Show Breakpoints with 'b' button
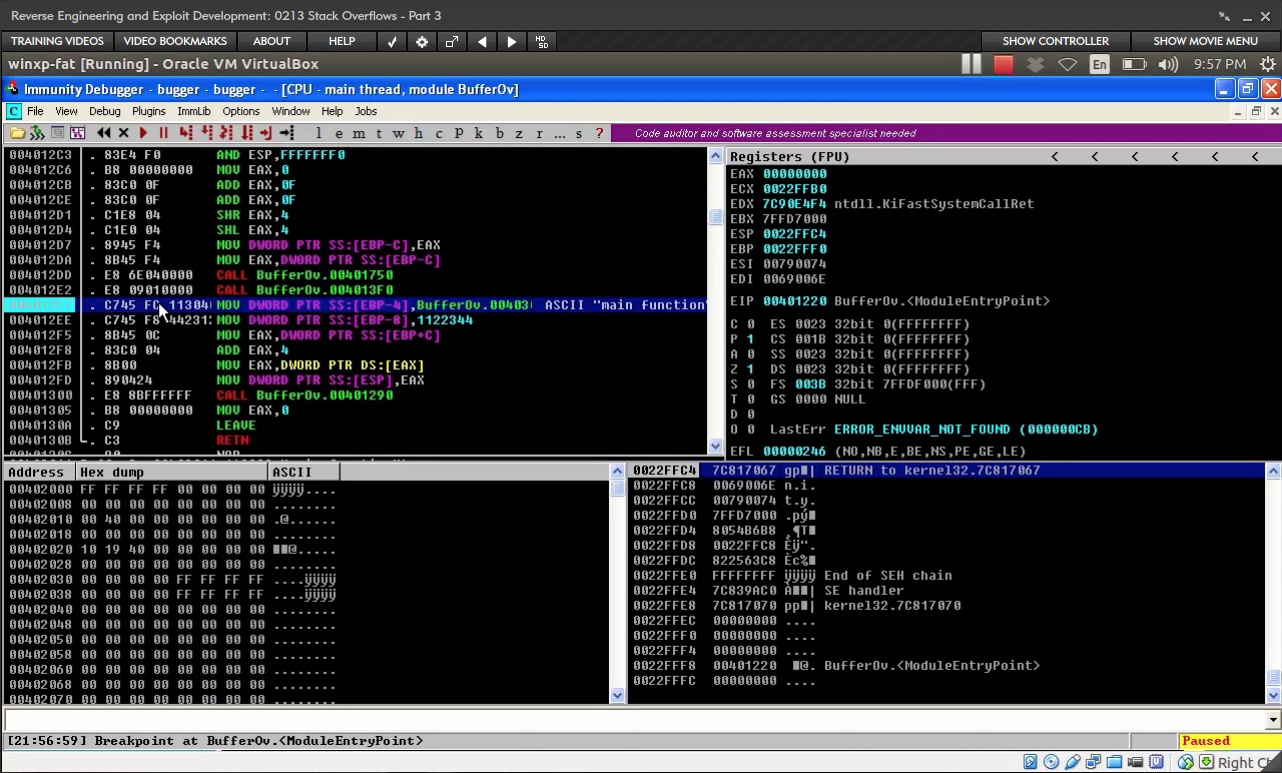This screenshot has height=773, width=1282. point(499,133)
